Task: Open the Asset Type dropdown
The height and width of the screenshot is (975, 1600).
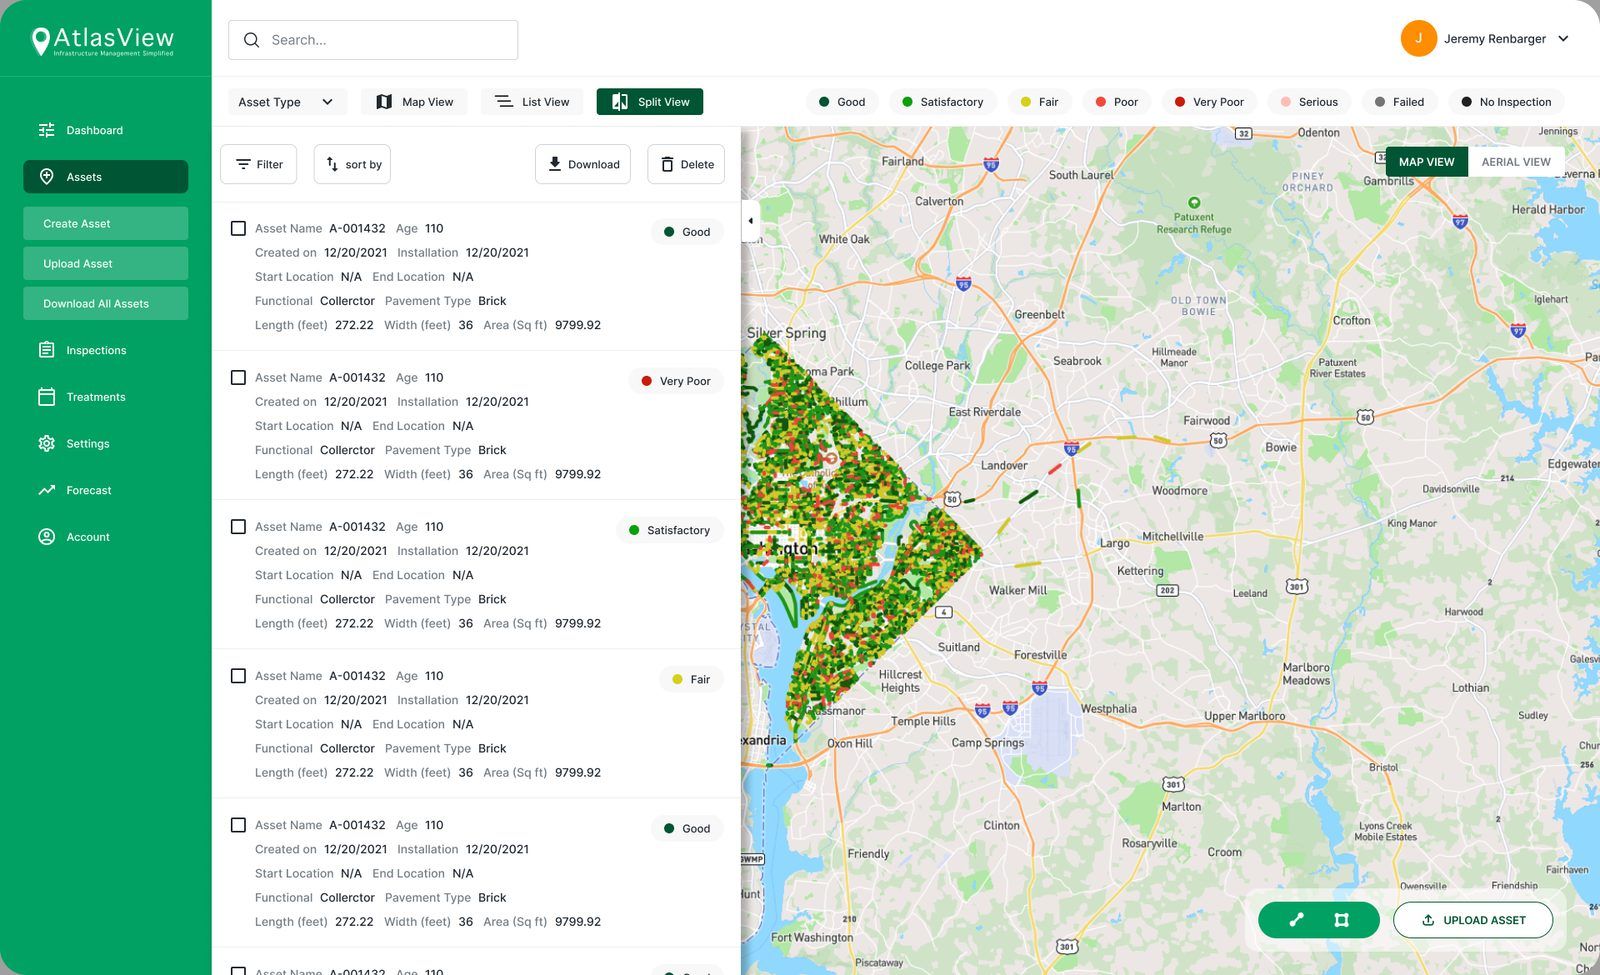Action: click(286, 102)
